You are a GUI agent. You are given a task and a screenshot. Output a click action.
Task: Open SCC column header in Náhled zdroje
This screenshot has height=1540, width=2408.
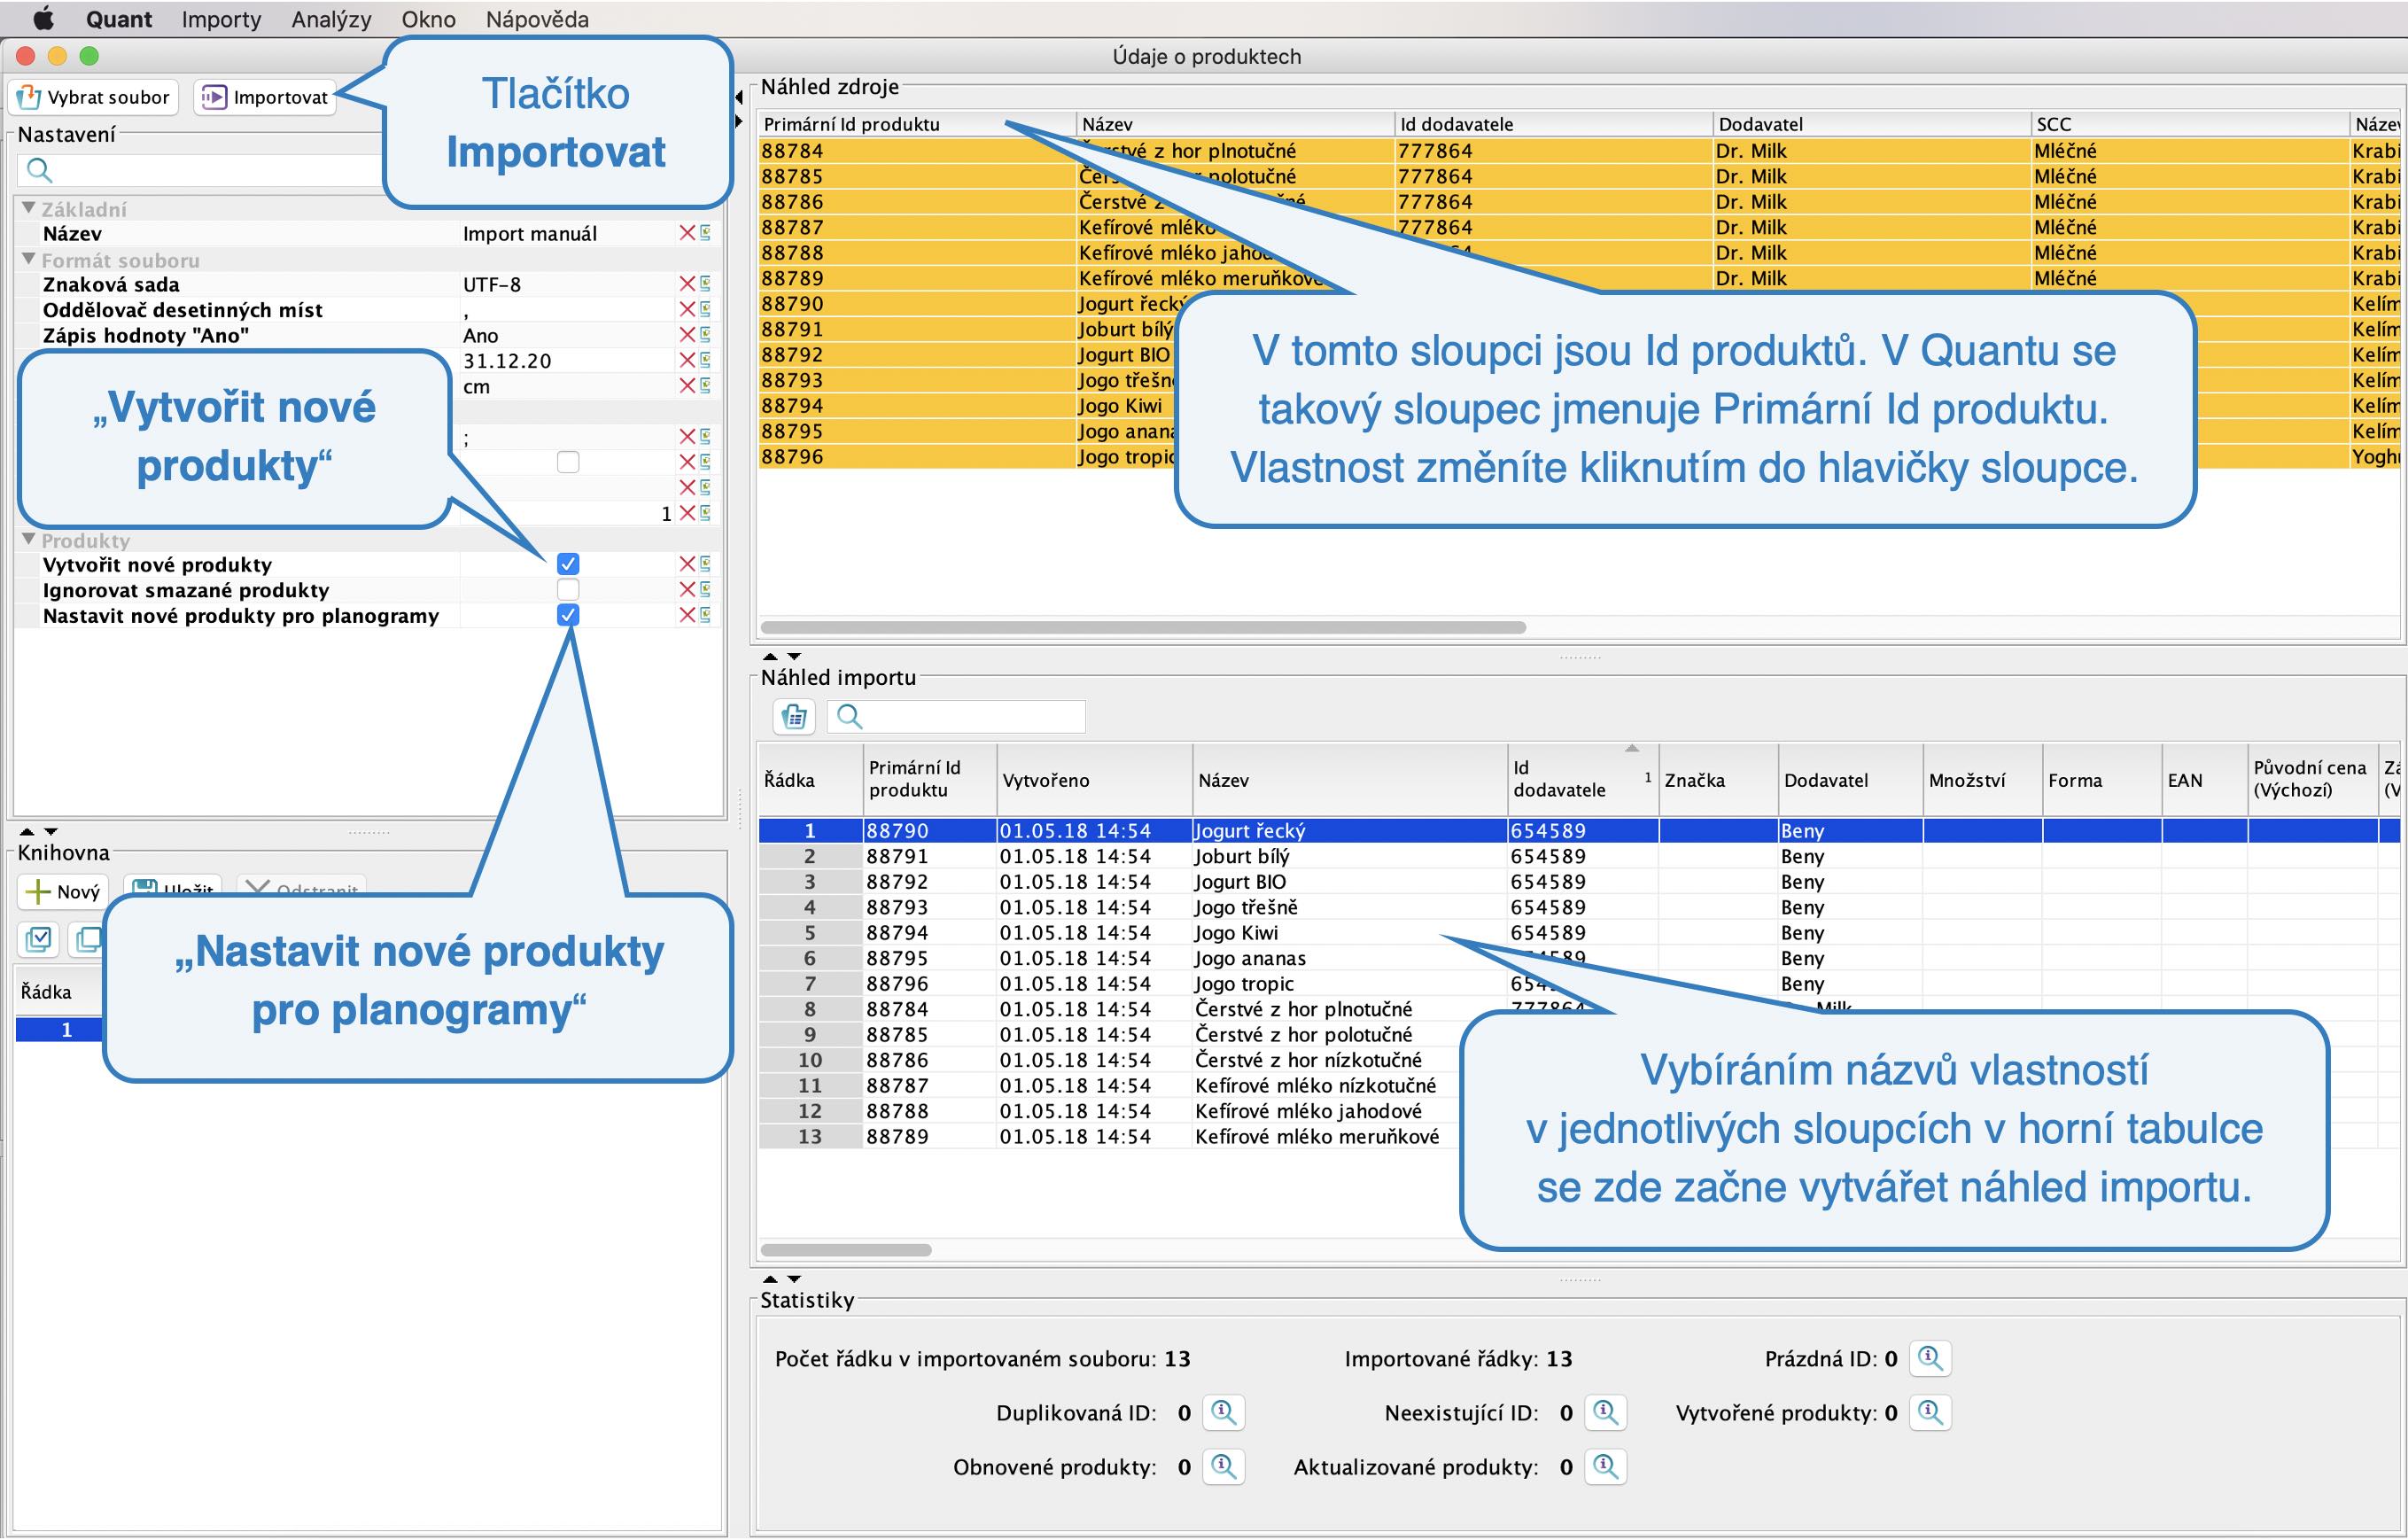click(x=2189, y=124)
